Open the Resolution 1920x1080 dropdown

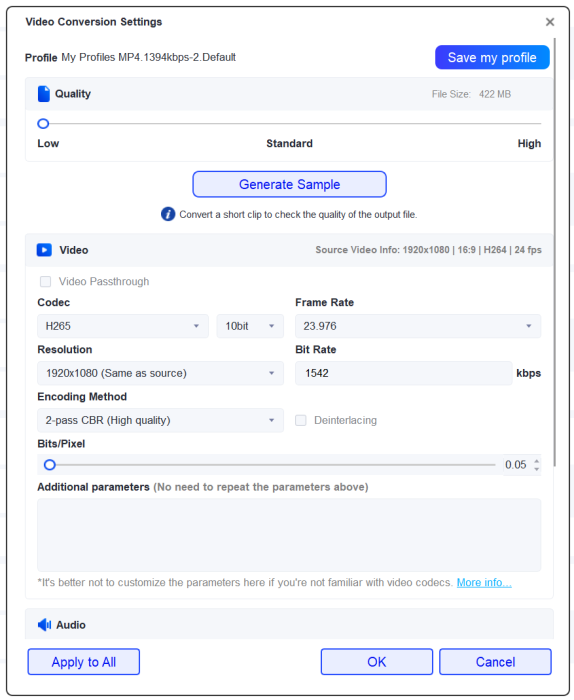(x=160, y=373)
